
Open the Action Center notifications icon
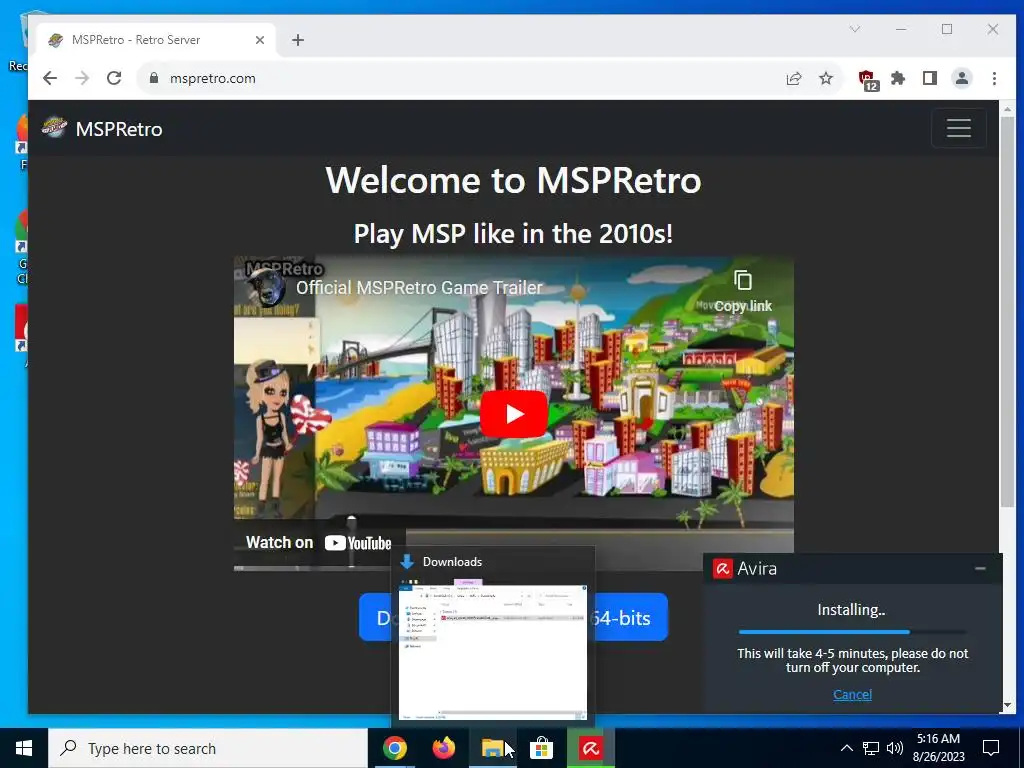[991, 748]
